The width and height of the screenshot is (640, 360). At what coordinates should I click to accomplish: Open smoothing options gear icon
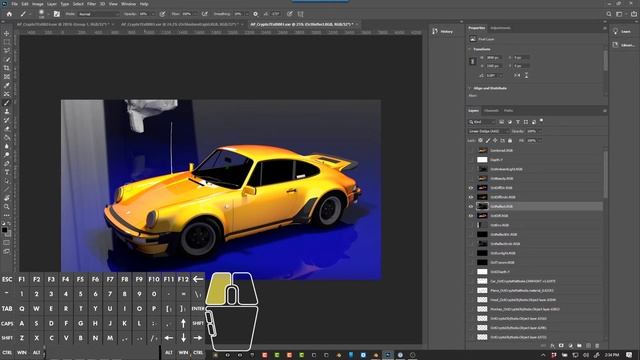coord(256,14)
